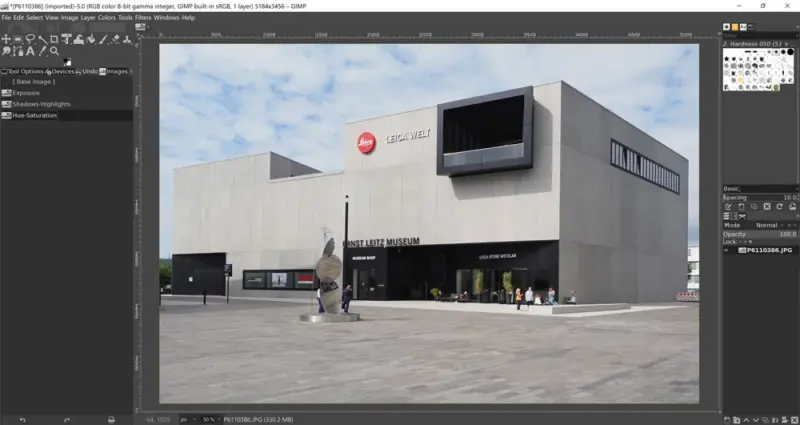Screen dimensions: 800x425
Task: Open the zoom percentage dropdown
Action: (x=209, y=419)
